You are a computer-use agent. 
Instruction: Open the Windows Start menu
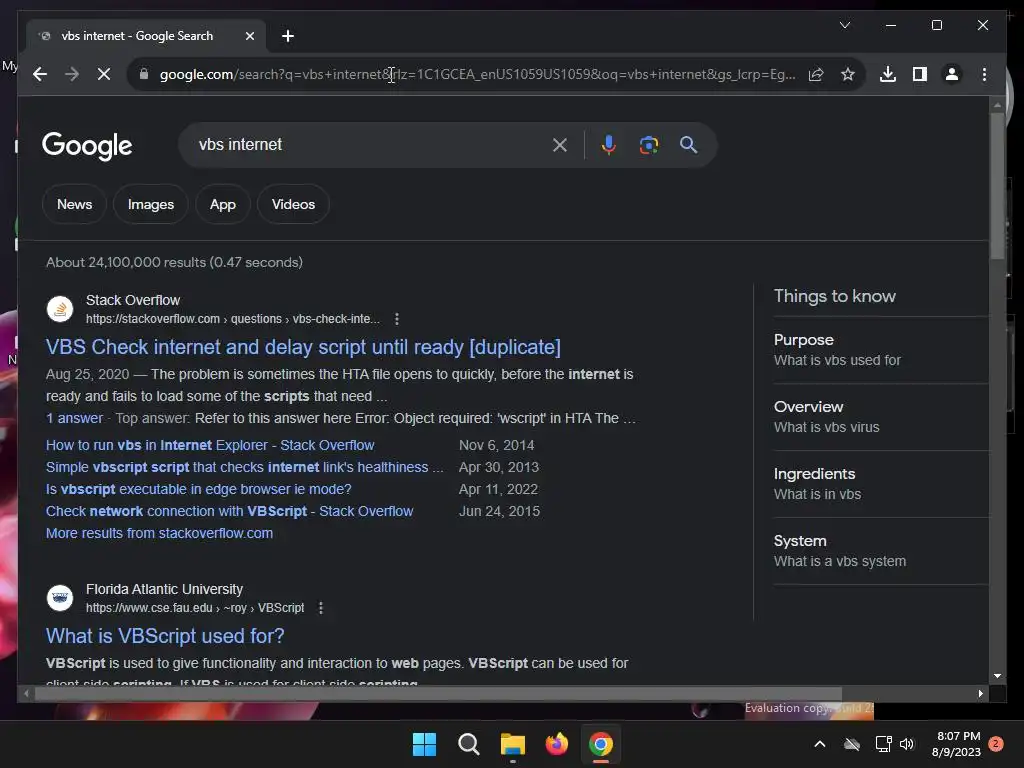click(x=424, y=744)
